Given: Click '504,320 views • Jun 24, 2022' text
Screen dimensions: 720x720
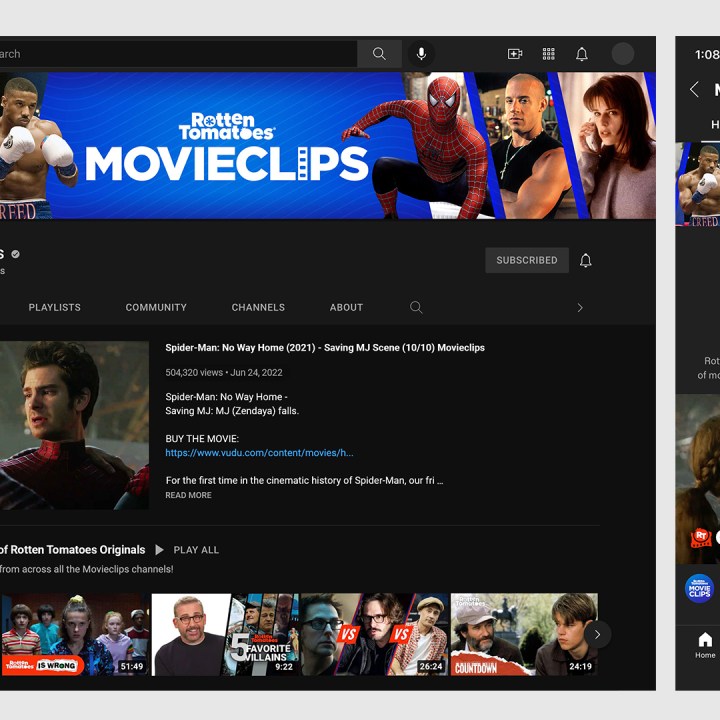Looking at the screenshot, I should [224, 372].
